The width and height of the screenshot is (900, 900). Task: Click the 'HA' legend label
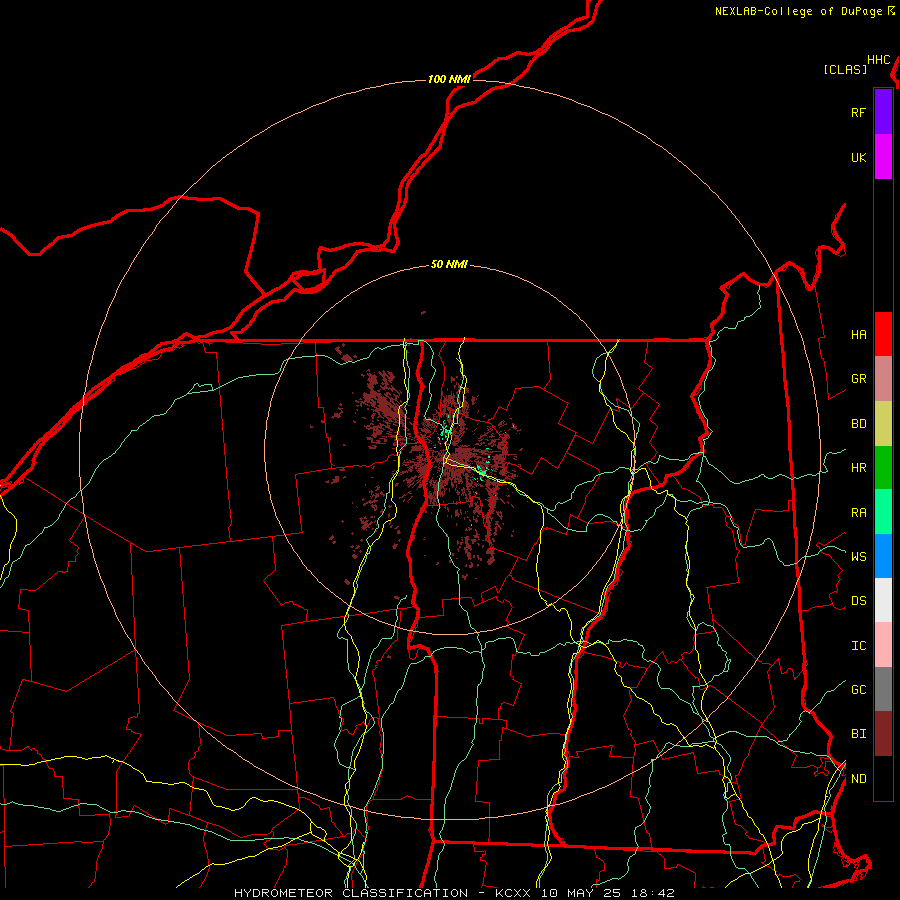click(858, 334)
